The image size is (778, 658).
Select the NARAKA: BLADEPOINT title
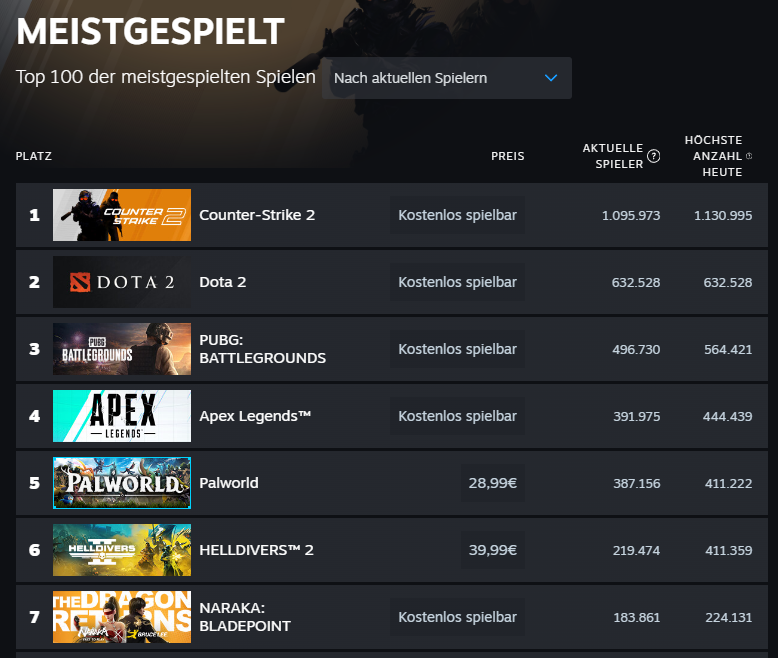[x=245, y=617]
